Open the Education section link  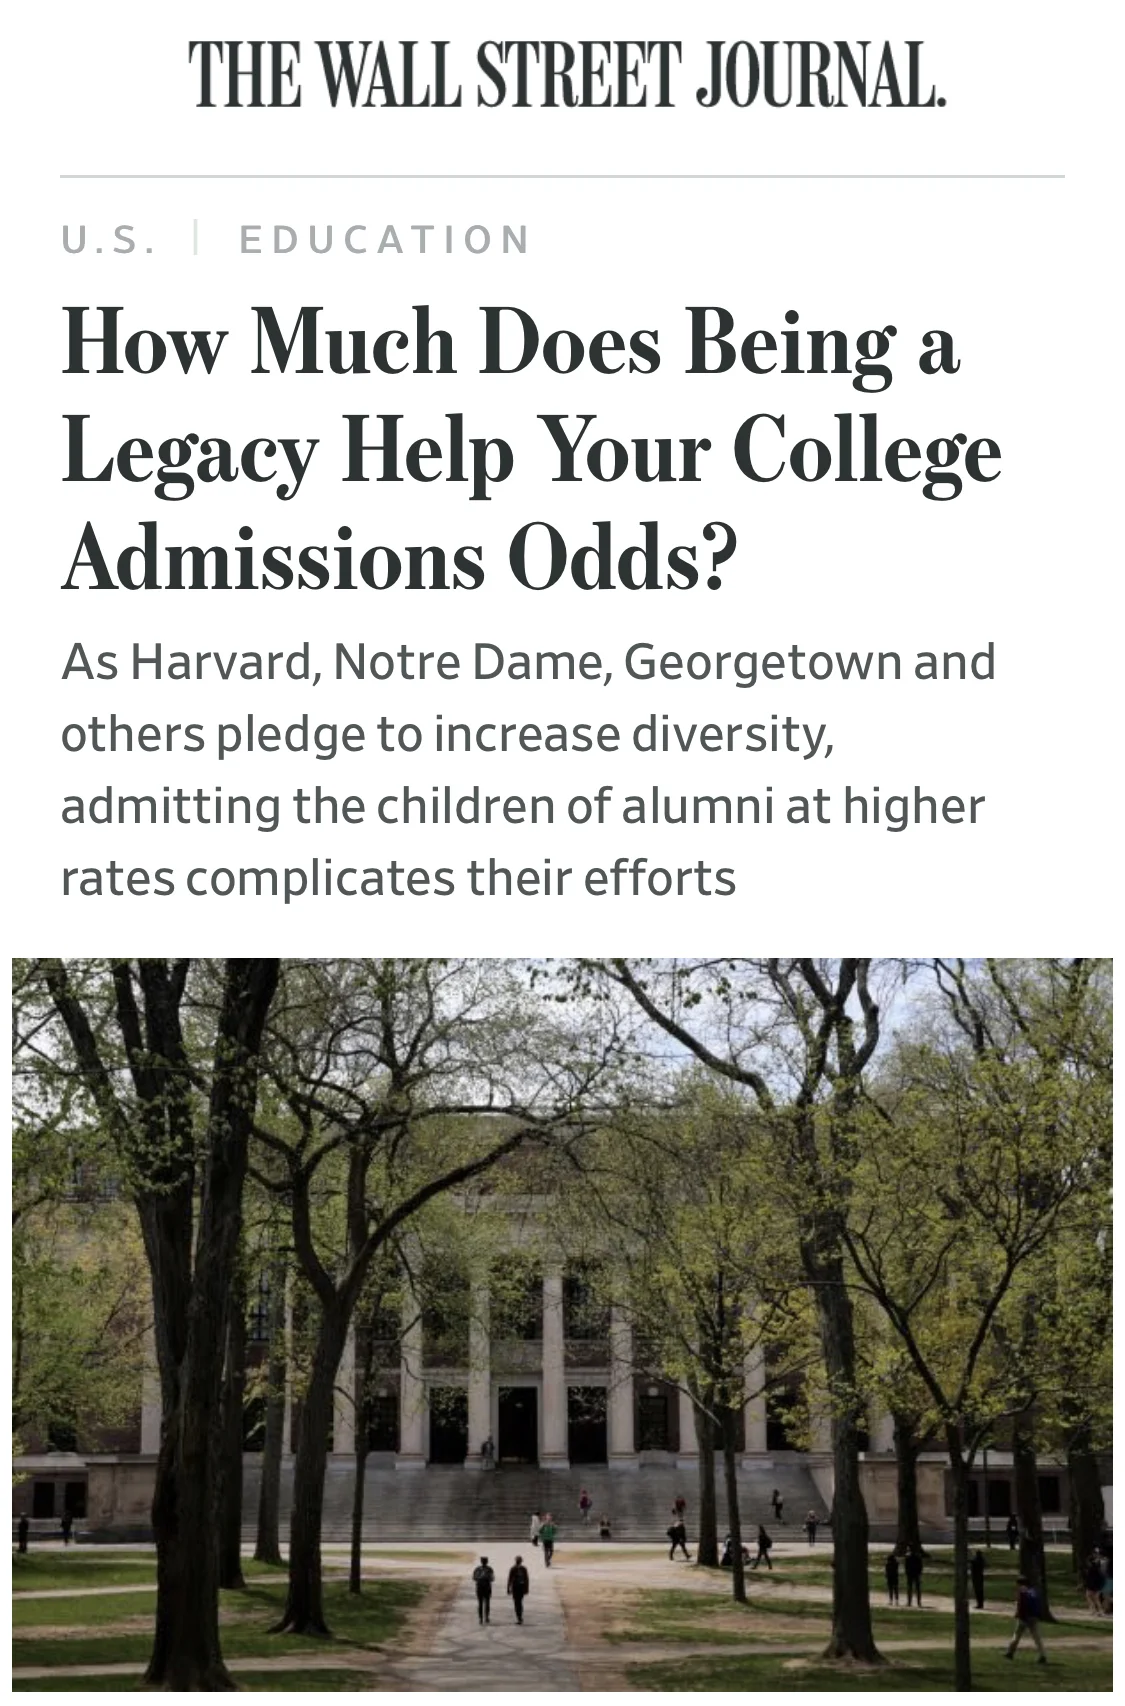click(385, 240)
